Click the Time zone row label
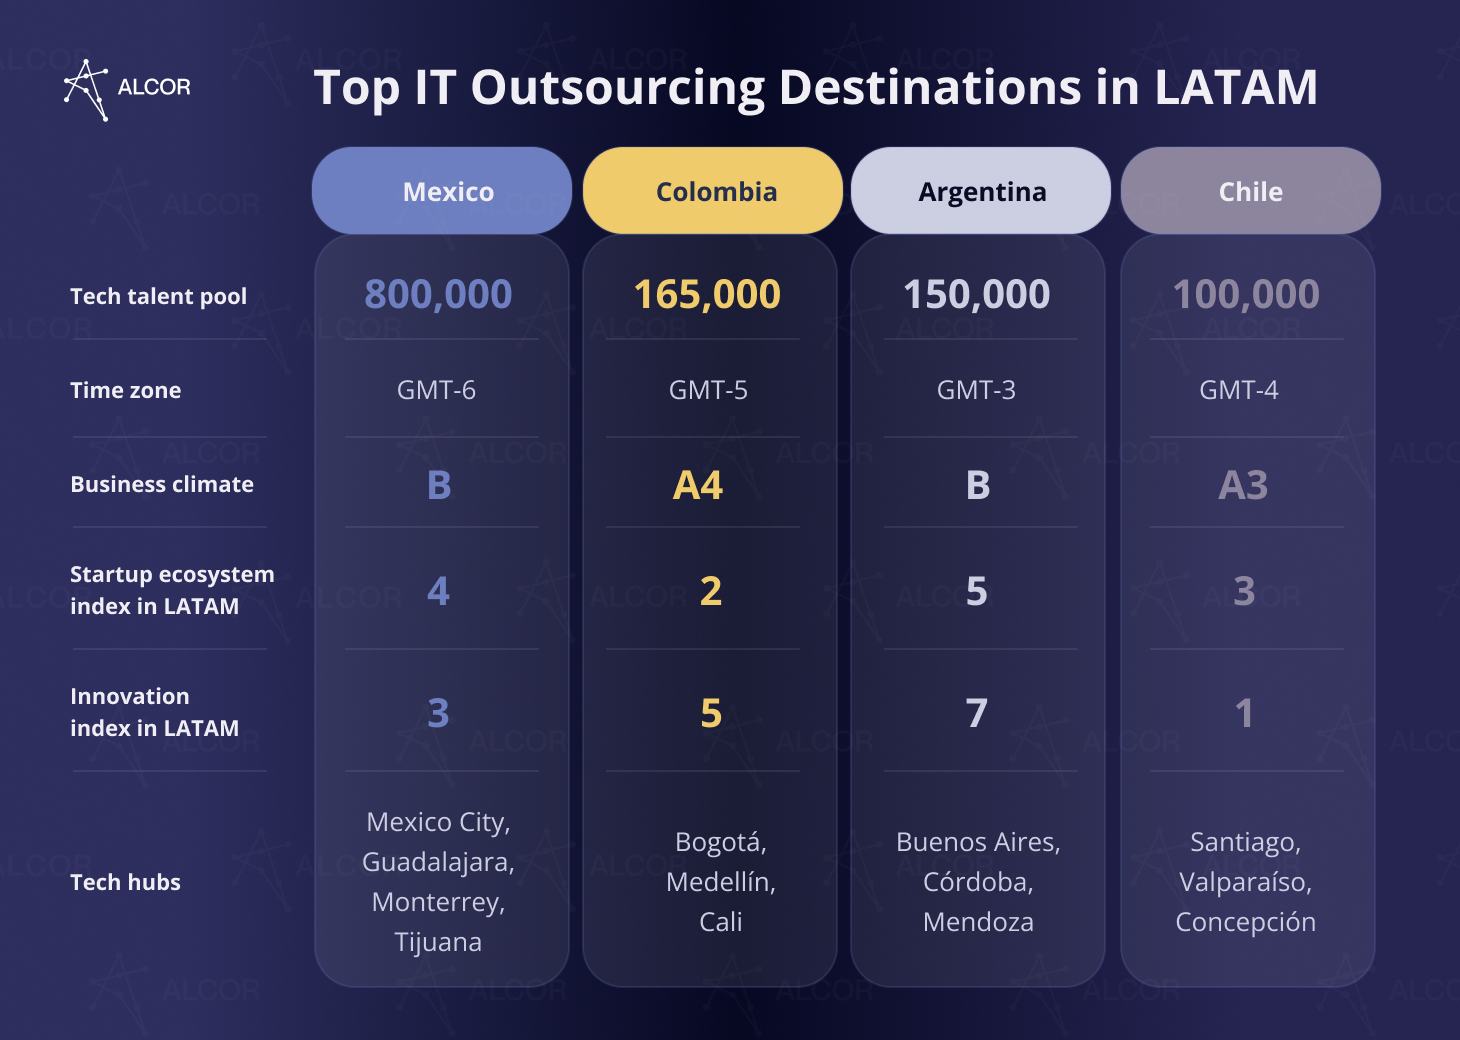1460x1040 pixels. tap(125, 390)
